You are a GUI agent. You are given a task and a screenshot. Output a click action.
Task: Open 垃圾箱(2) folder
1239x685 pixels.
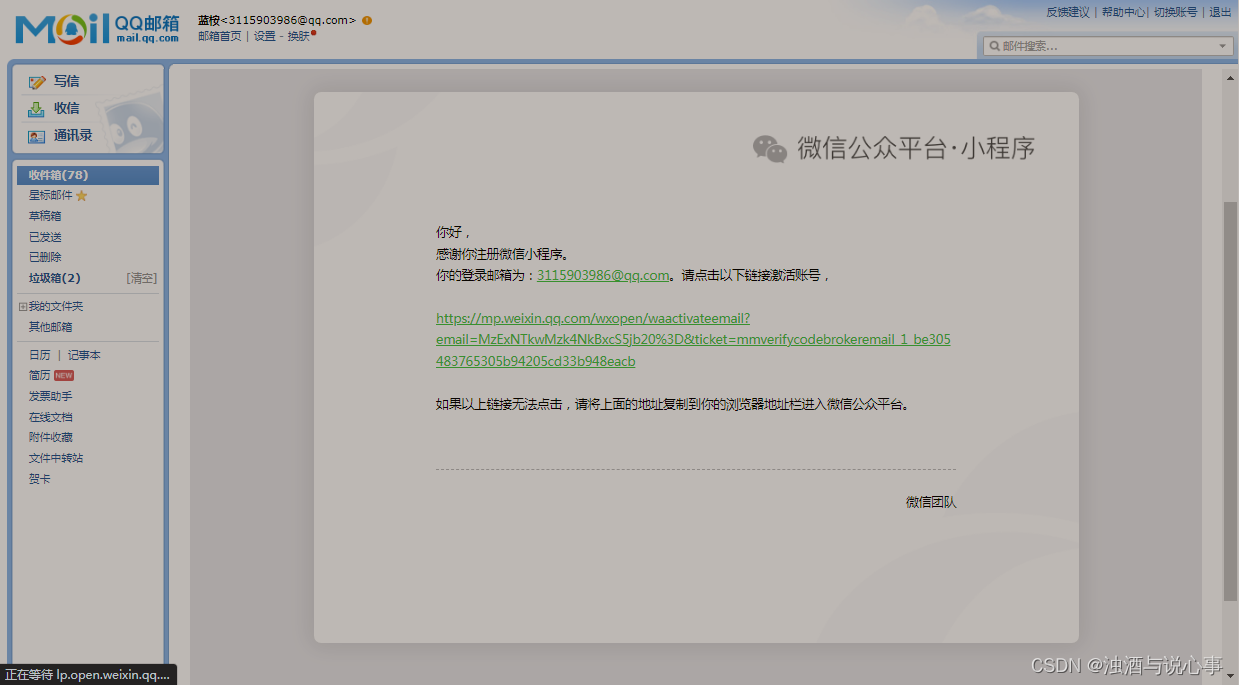(x=55, y=278)
